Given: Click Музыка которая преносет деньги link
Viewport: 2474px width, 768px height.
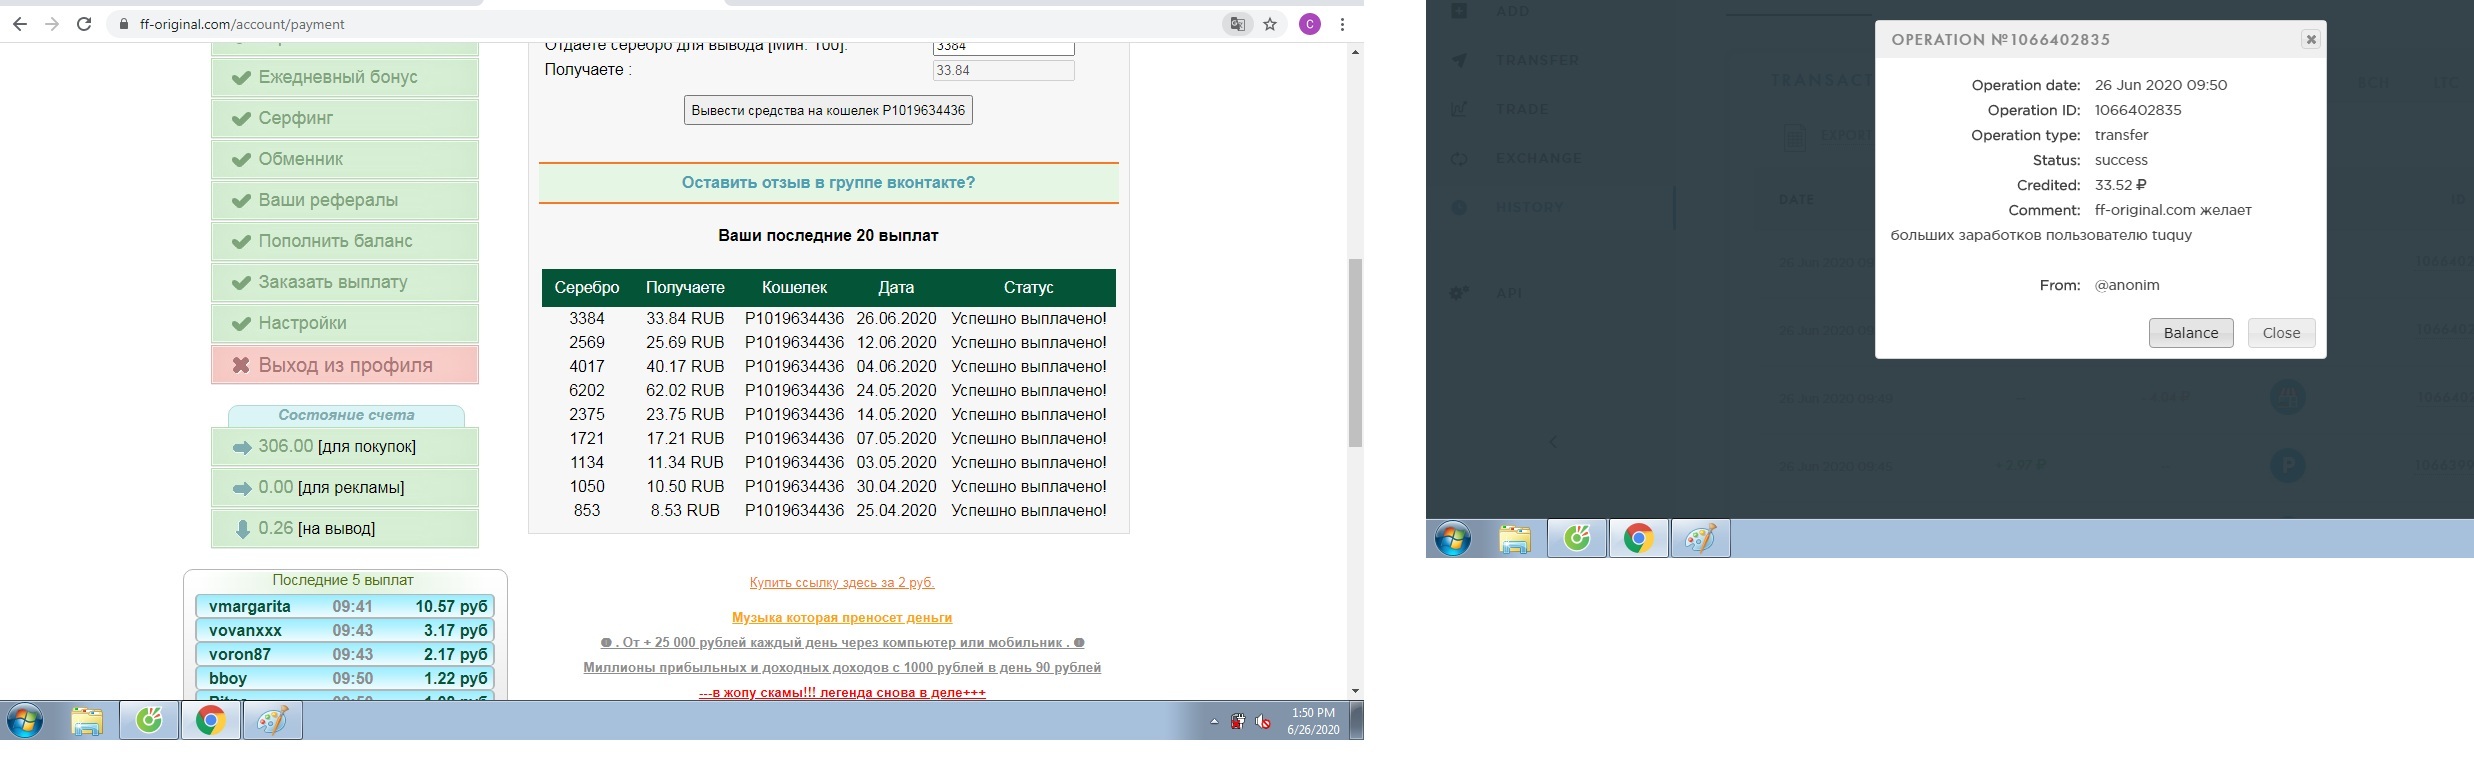Looking at the screenshot, I should click(x=842, y=618).
